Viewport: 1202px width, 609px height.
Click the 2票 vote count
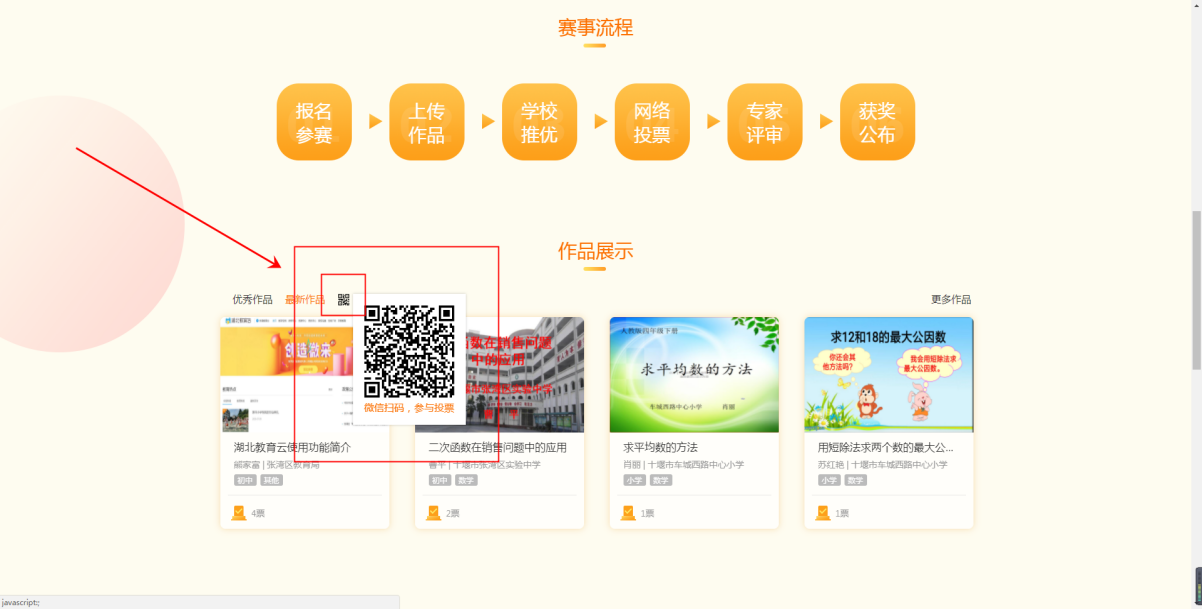[453, 514]
